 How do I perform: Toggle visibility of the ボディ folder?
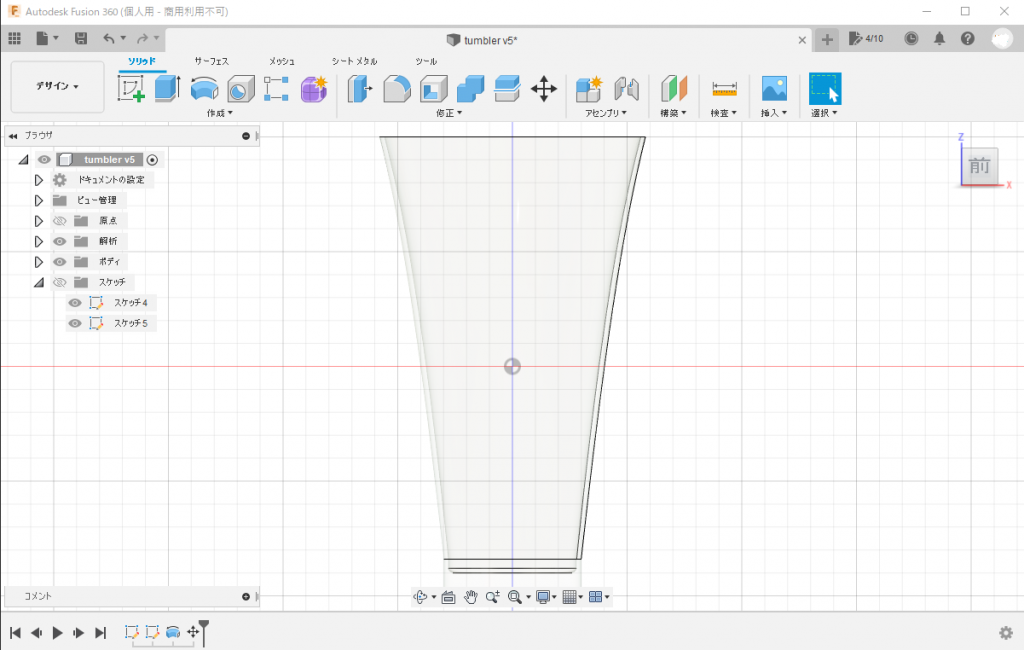pos(59,261)
